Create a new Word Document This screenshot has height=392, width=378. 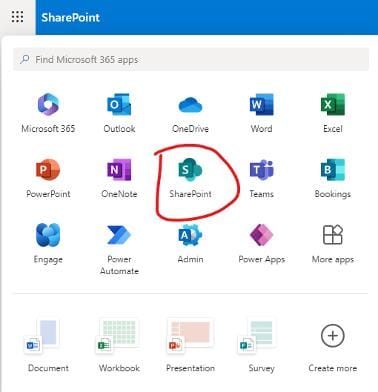pos(48,346)
